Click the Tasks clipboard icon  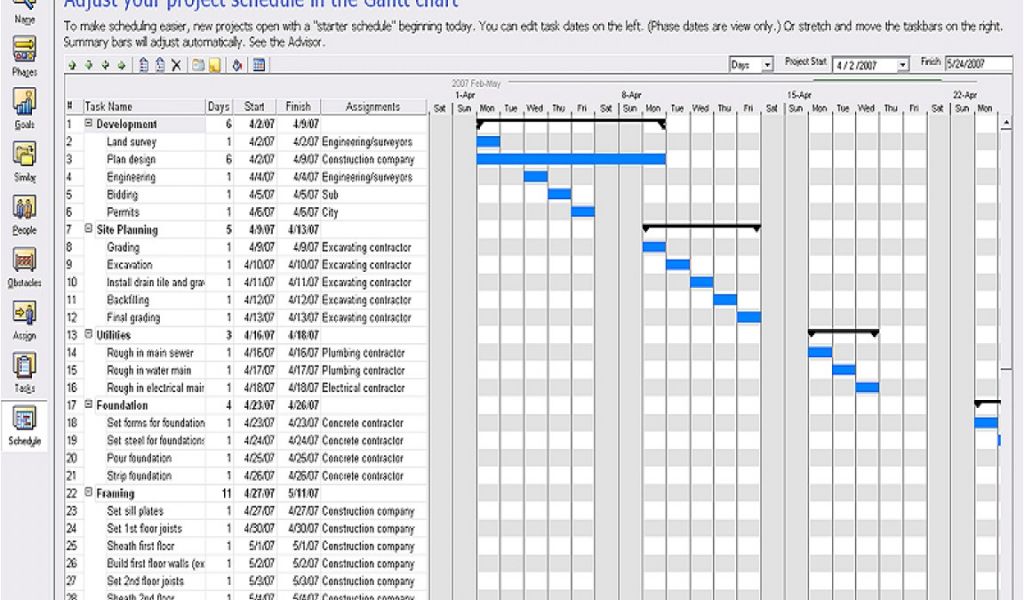coord(25,367)
